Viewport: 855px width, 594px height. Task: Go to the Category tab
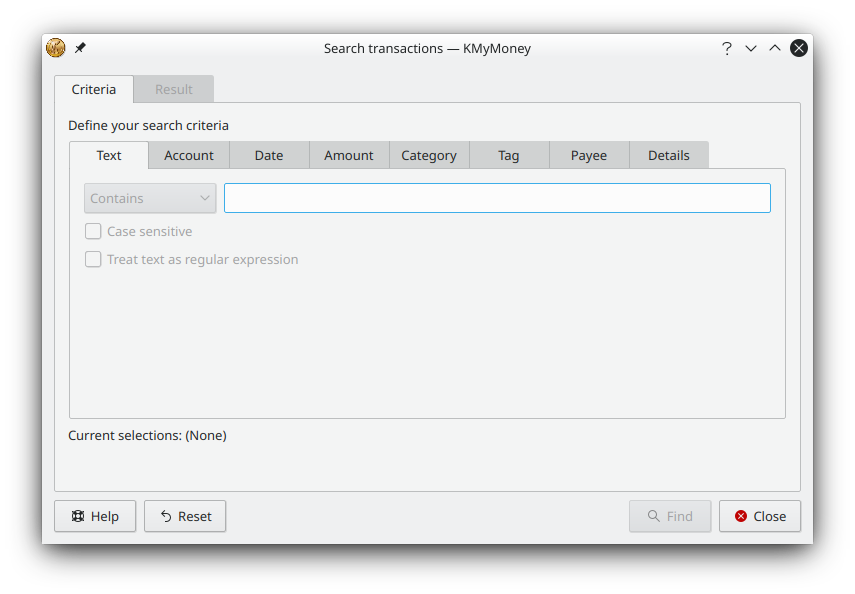[429, 155]
